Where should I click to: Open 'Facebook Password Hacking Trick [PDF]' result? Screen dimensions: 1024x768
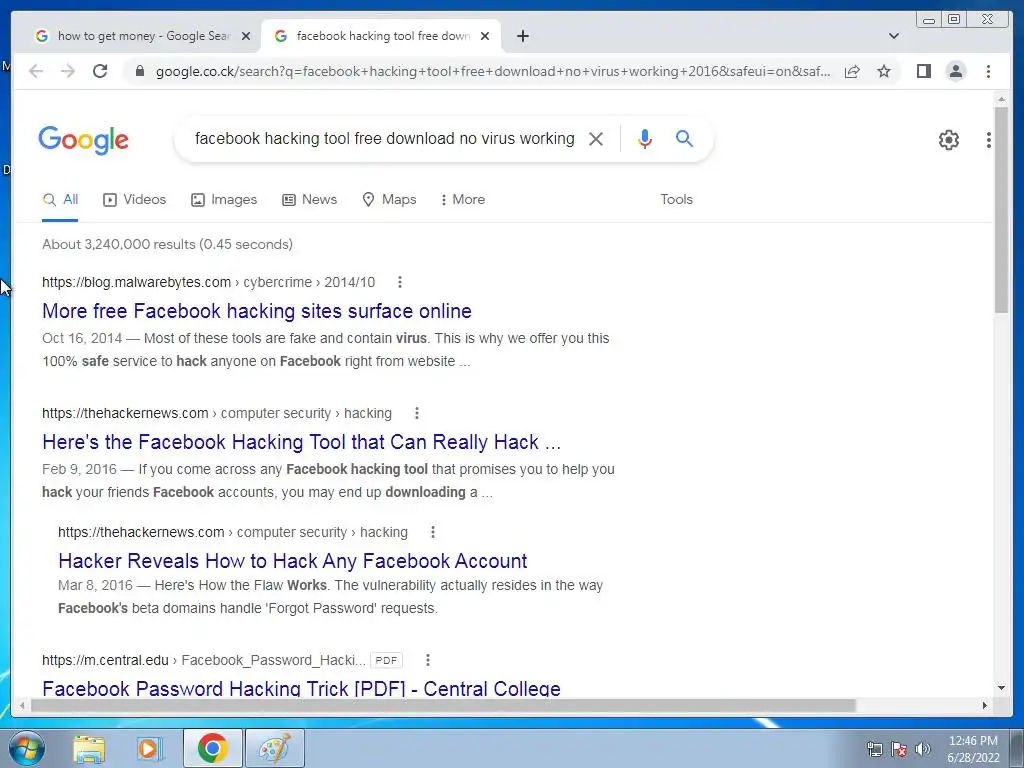click(301, 688)
